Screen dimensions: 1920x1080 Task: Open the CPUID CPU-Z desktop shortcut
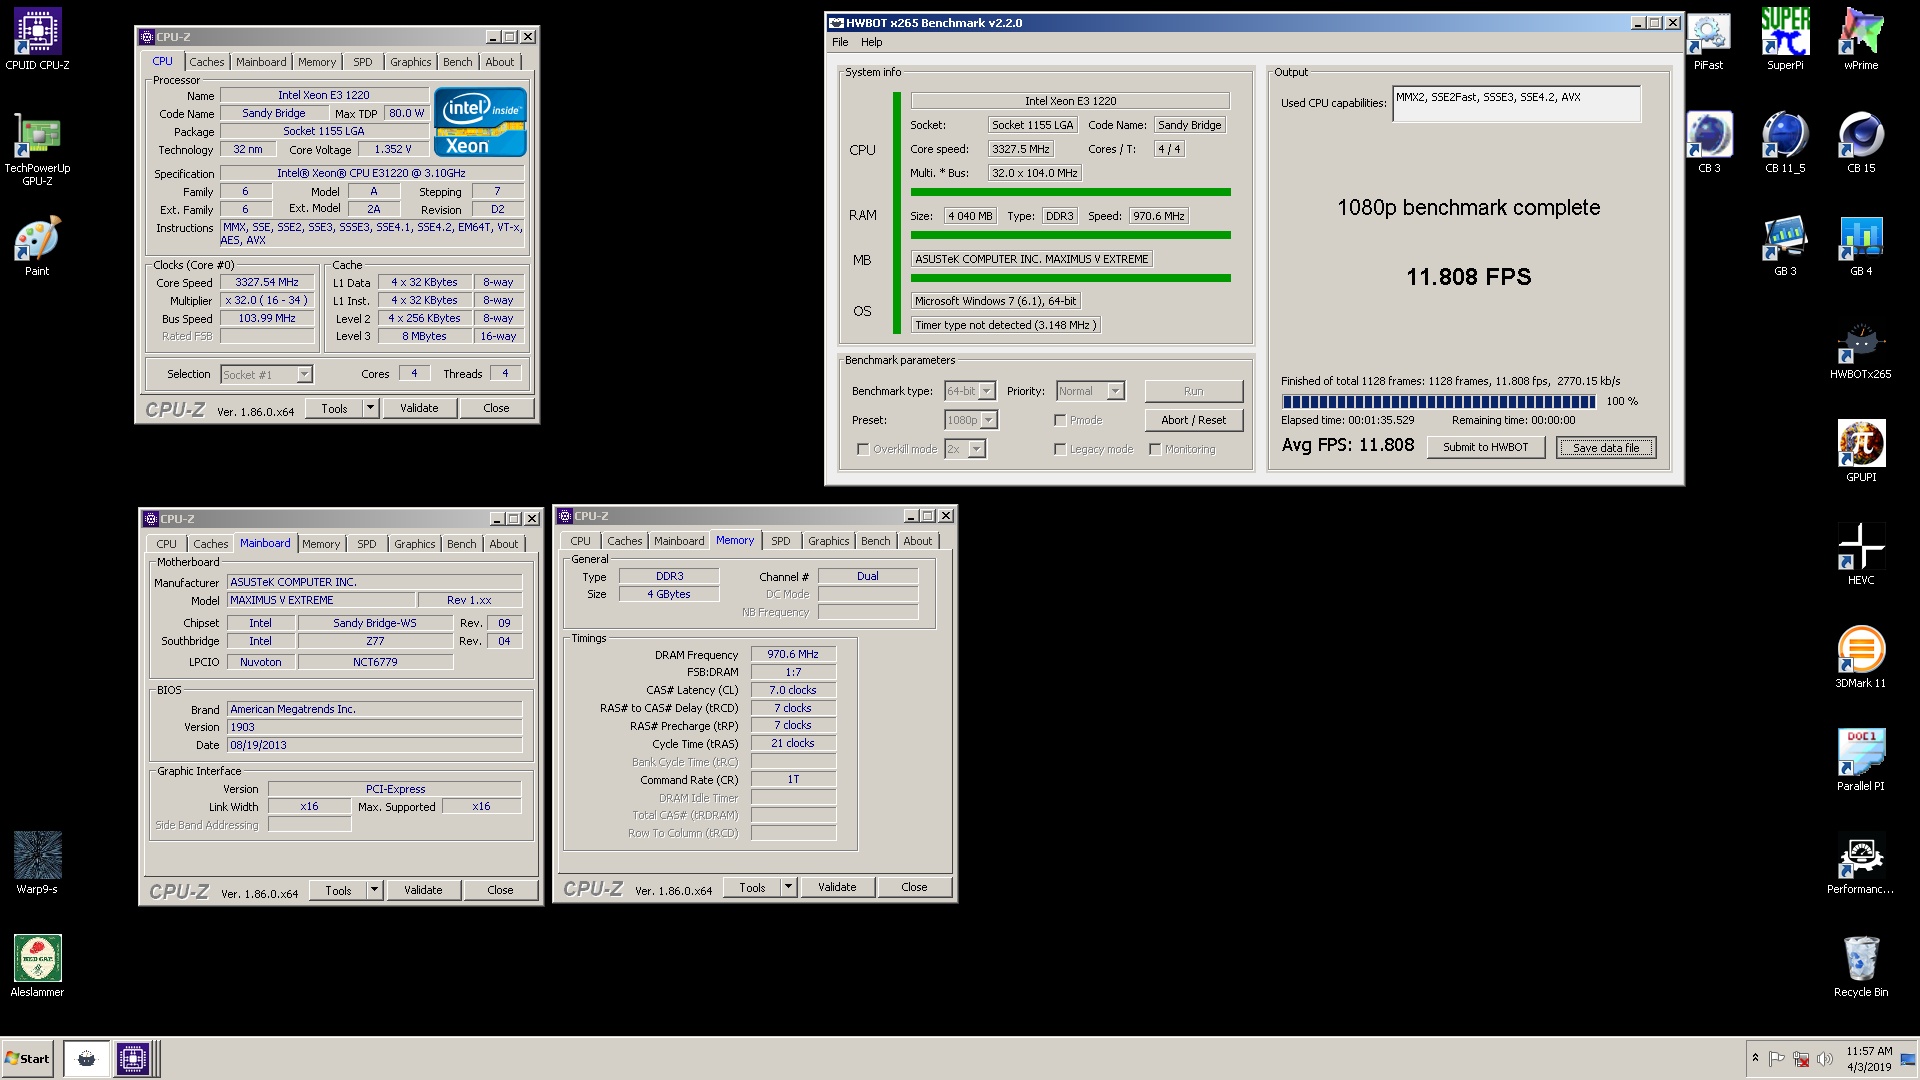point(37,40)
